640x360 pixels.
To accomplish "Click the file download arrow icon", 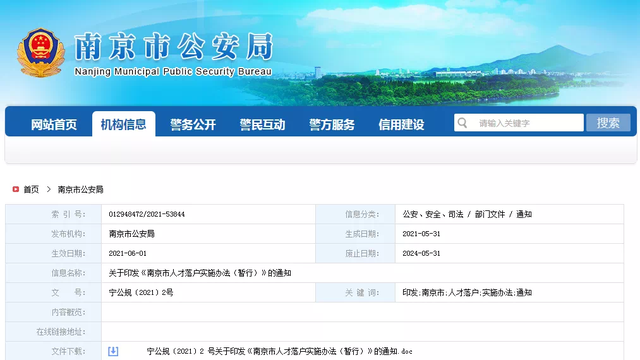I will (113, 351).
